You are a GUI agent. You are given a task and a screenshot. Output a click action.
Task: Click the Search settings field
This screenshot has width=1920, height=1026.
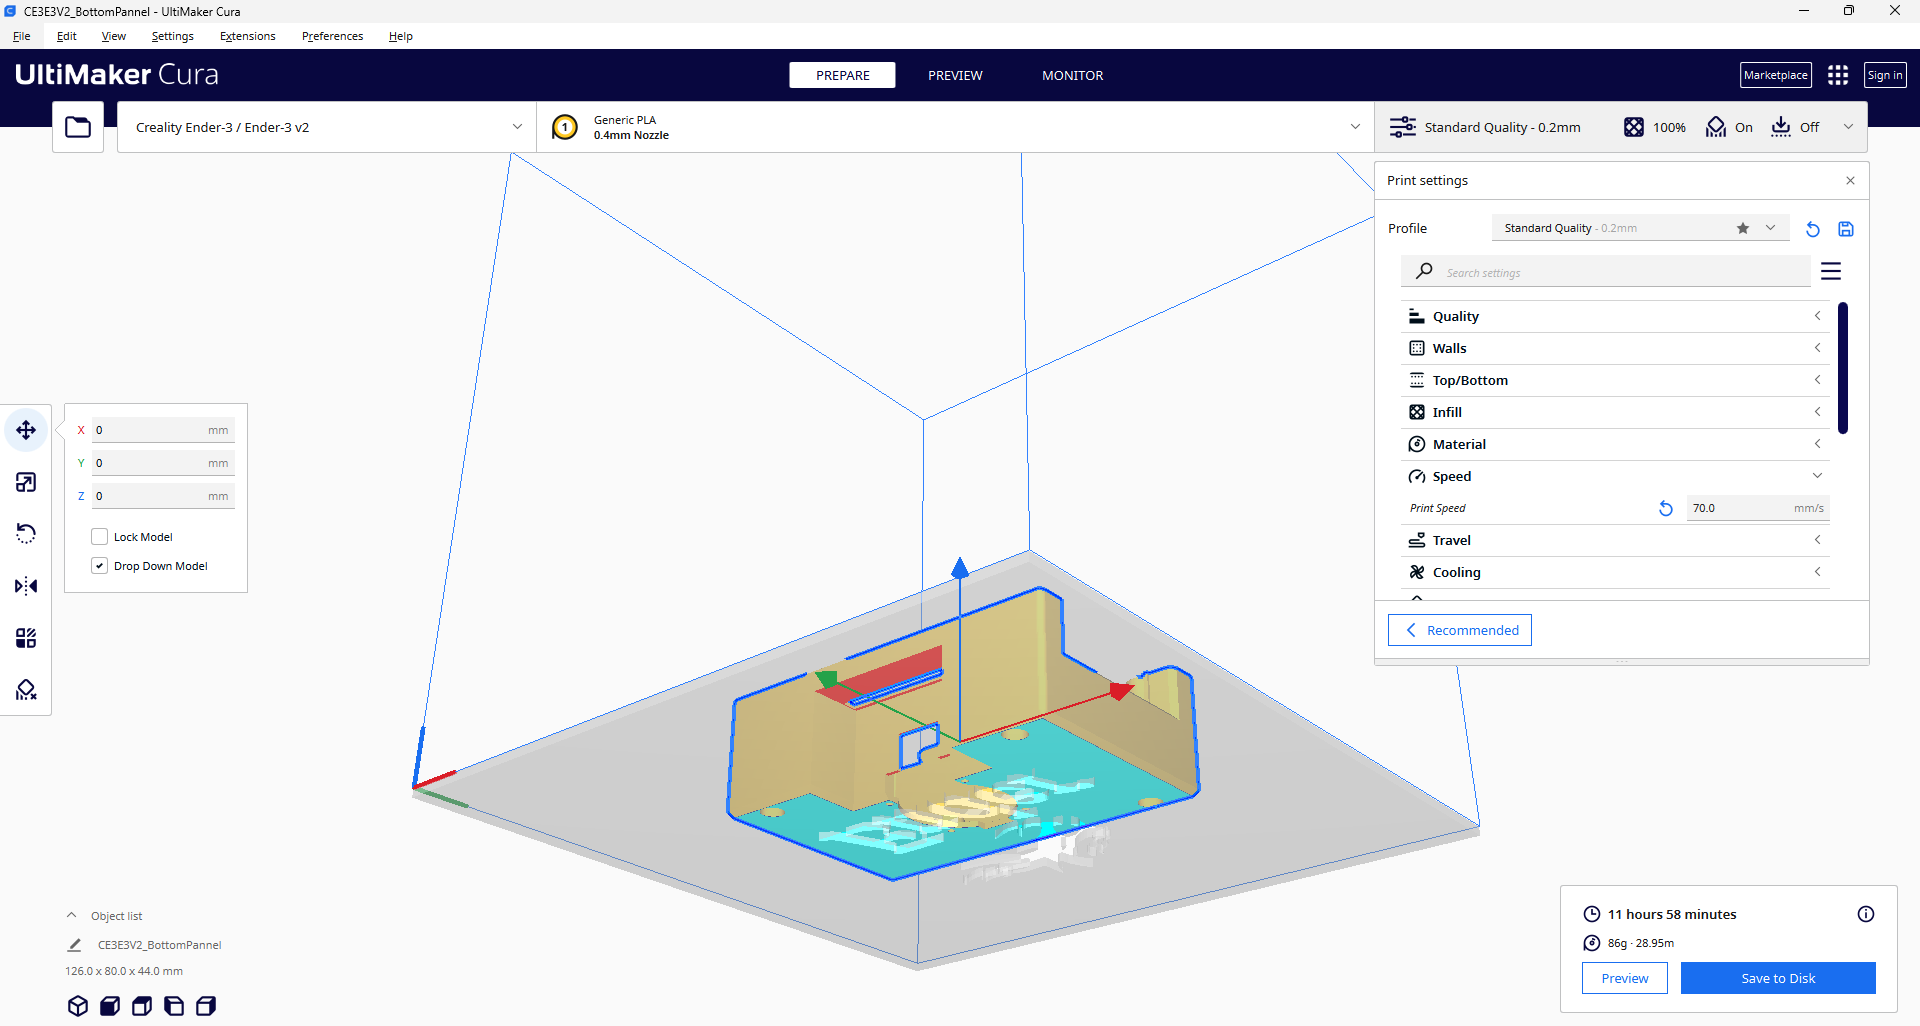(x=1606, y=272)
